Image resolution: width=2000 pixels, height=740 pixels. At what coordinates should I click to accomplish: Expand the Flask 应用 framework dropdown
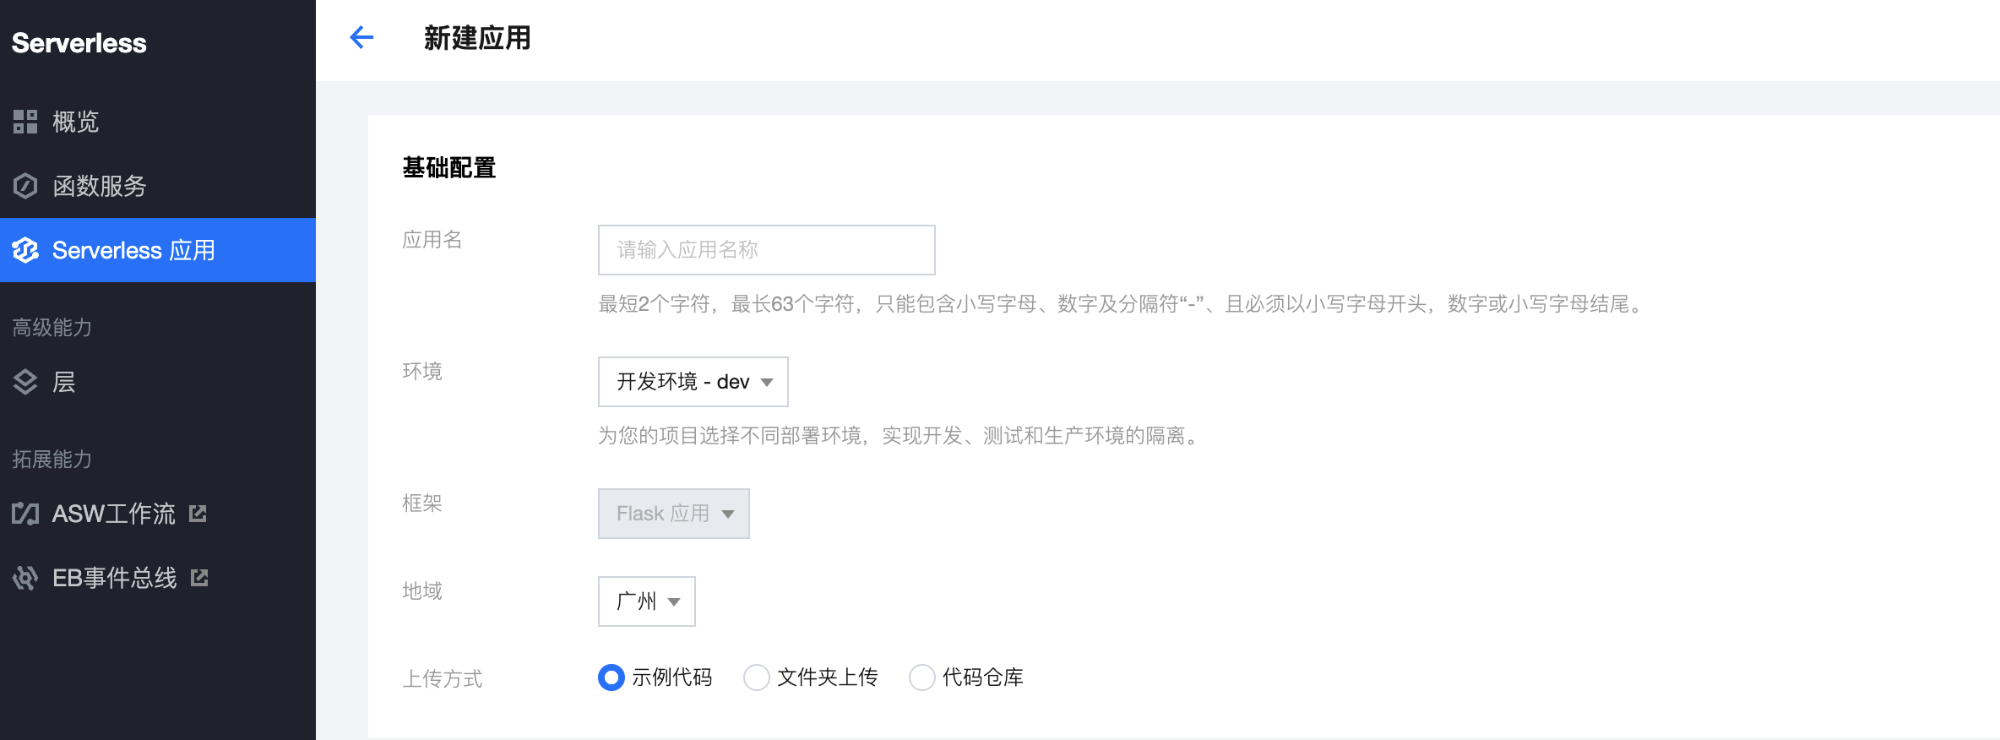point(674,514)
